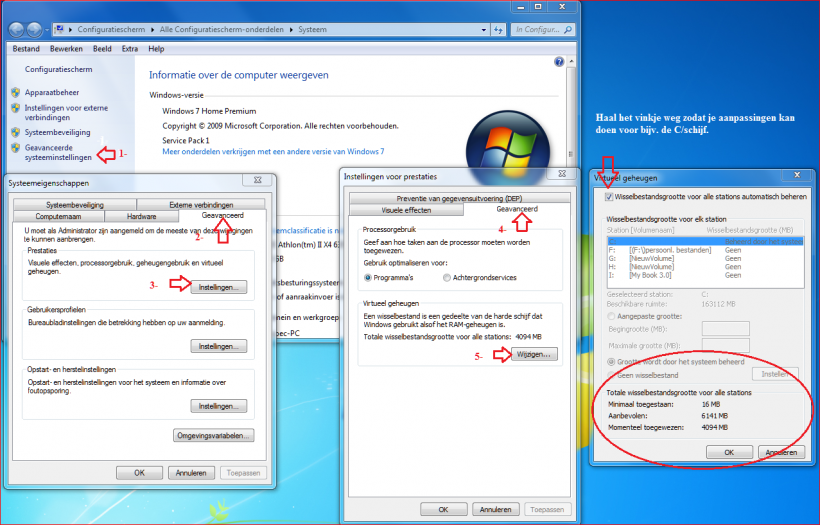This screenshot has height=525, width=820.
Task: Click shield icon beside Geavanceerde systeeminstellingen
Action: point(16,148)
